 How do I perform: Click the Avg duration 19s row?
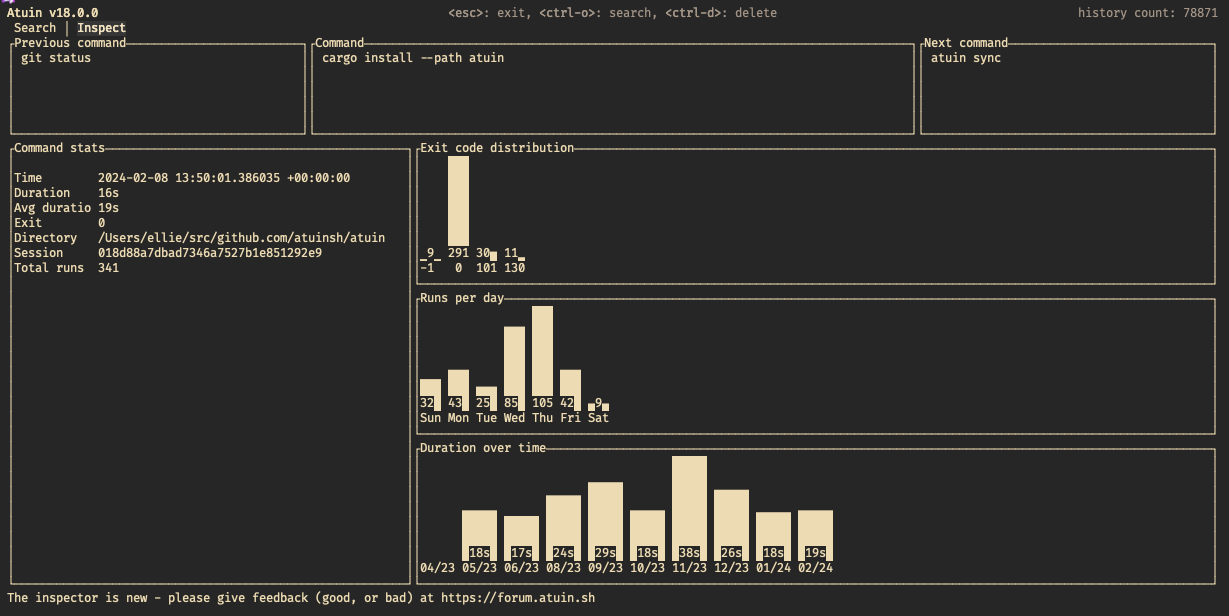(x=67, y=208)
